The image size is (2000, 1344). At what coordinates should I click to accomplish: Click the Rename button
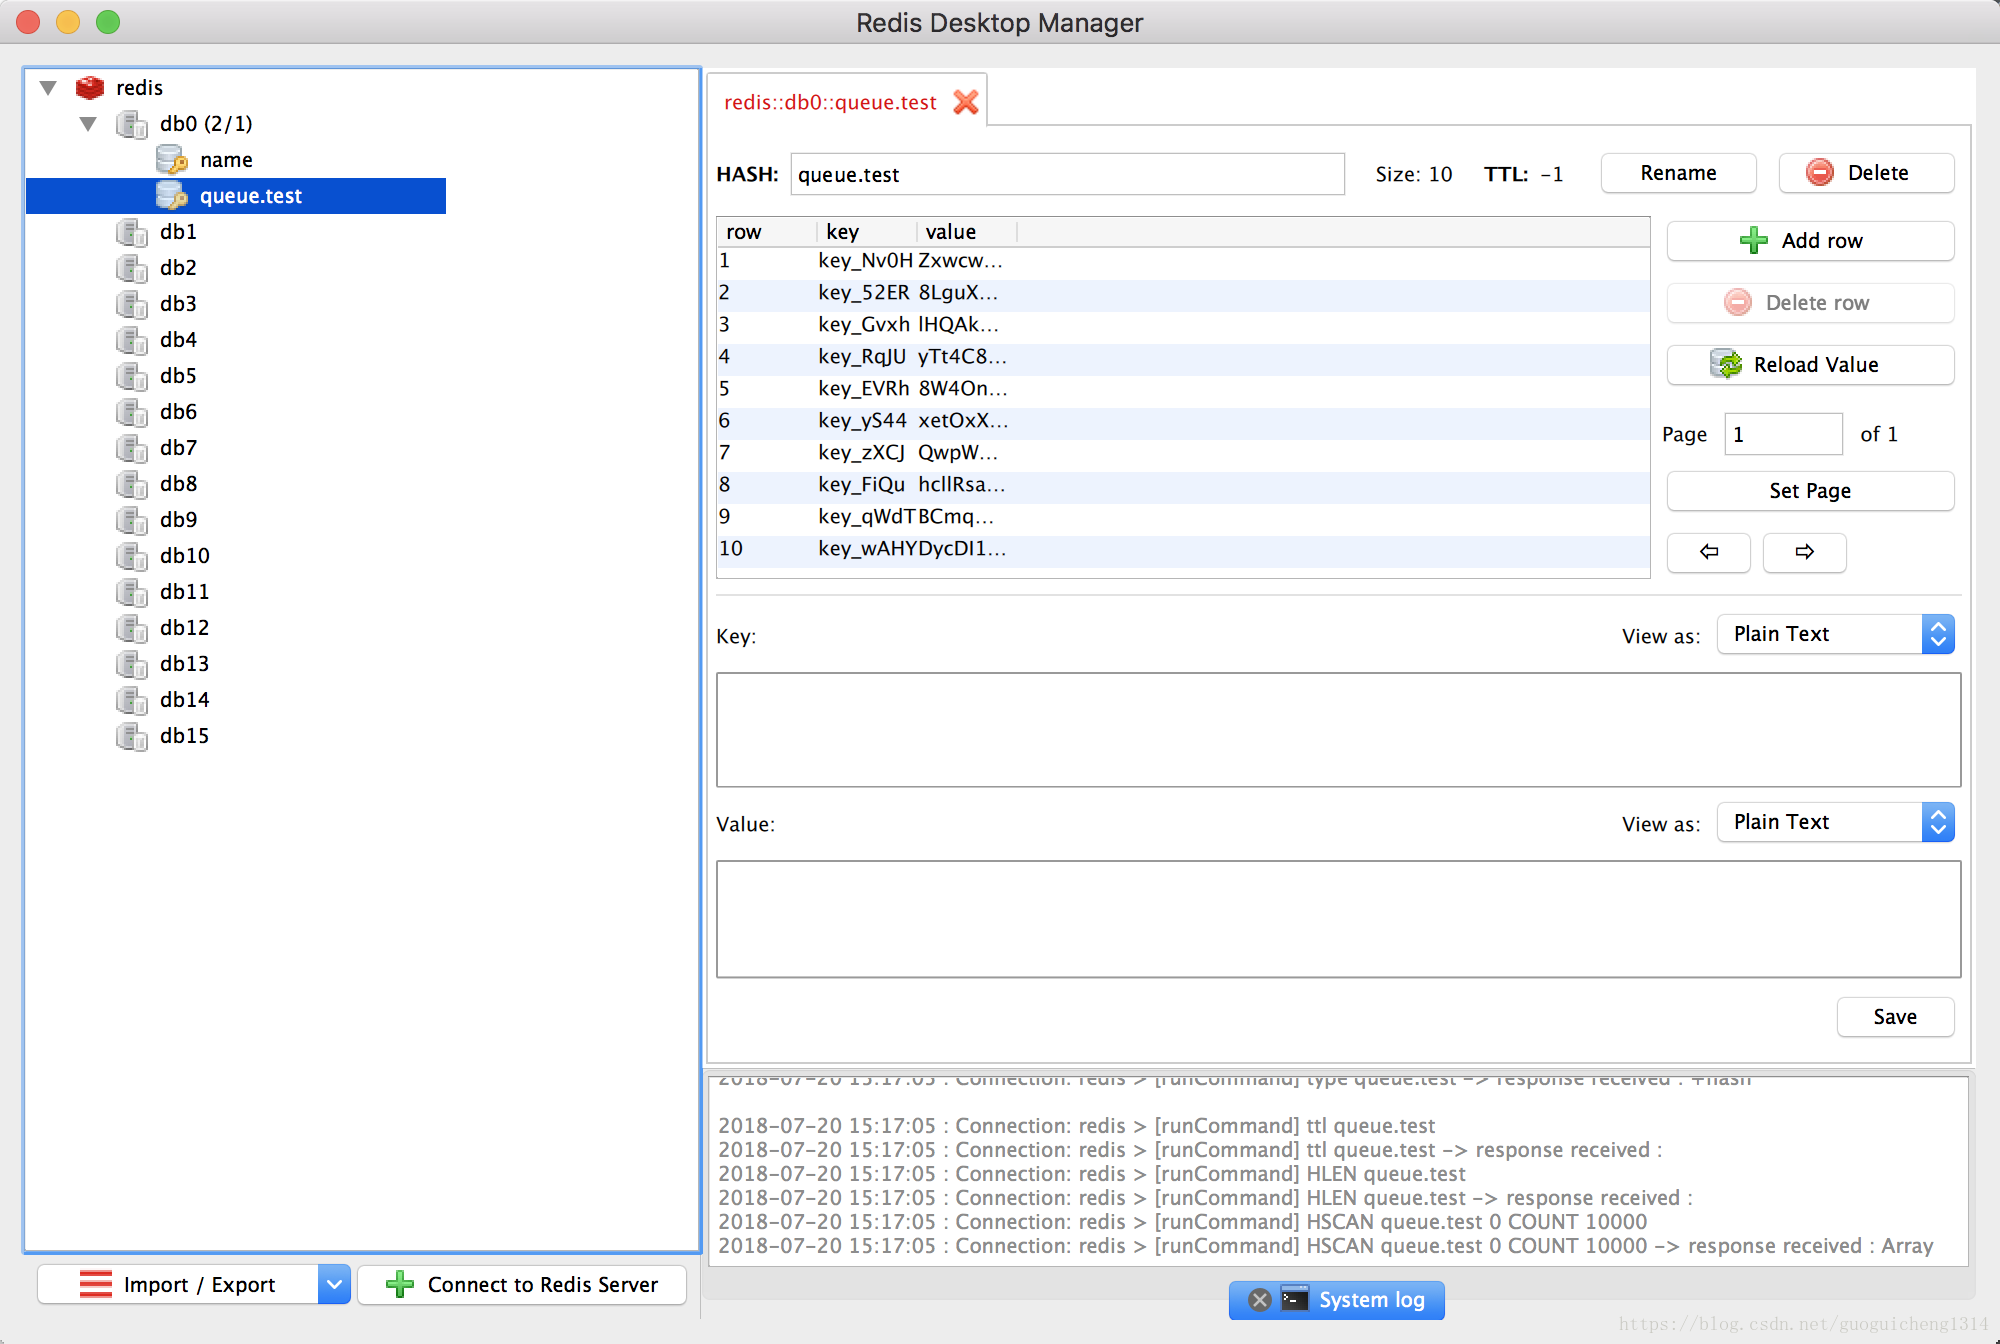(x=1678, y=173)
